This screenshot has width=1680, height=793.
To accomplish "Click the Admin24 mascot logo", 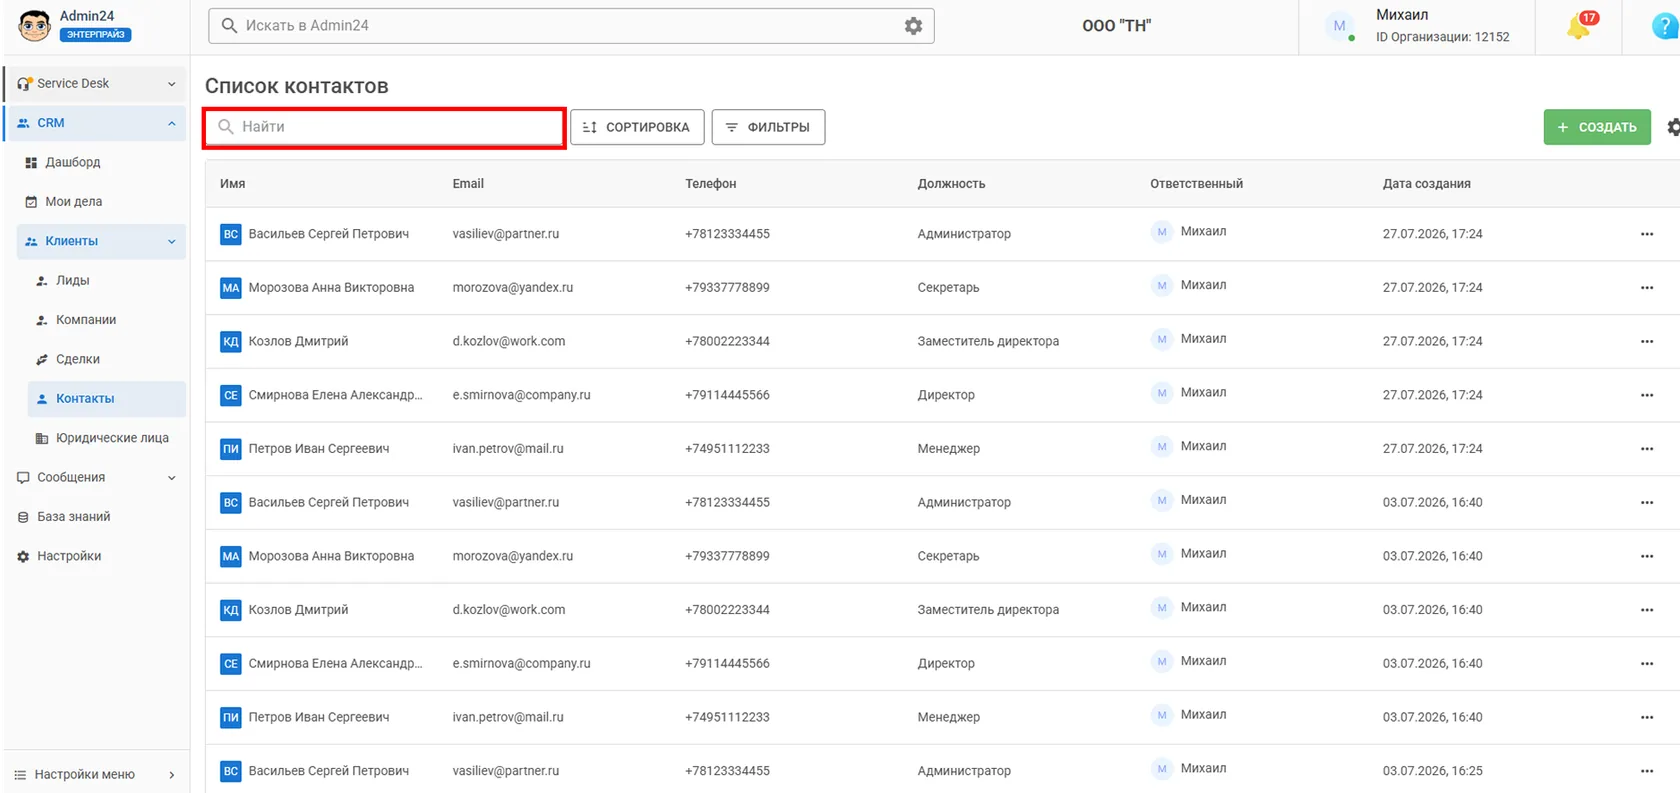I will point(34,25).
